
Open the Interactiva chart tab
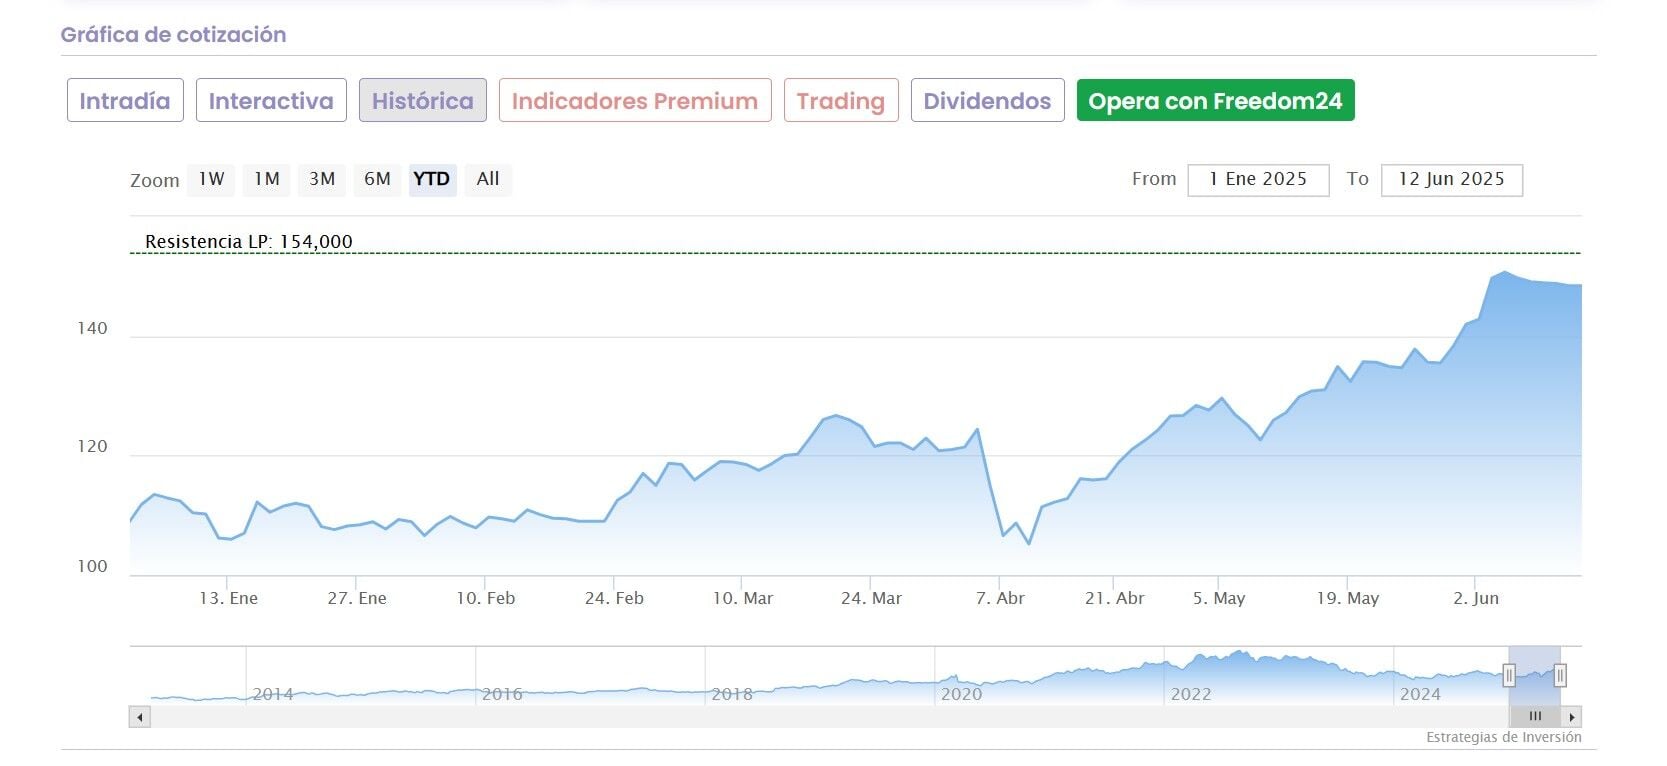[x=271, y=101]
